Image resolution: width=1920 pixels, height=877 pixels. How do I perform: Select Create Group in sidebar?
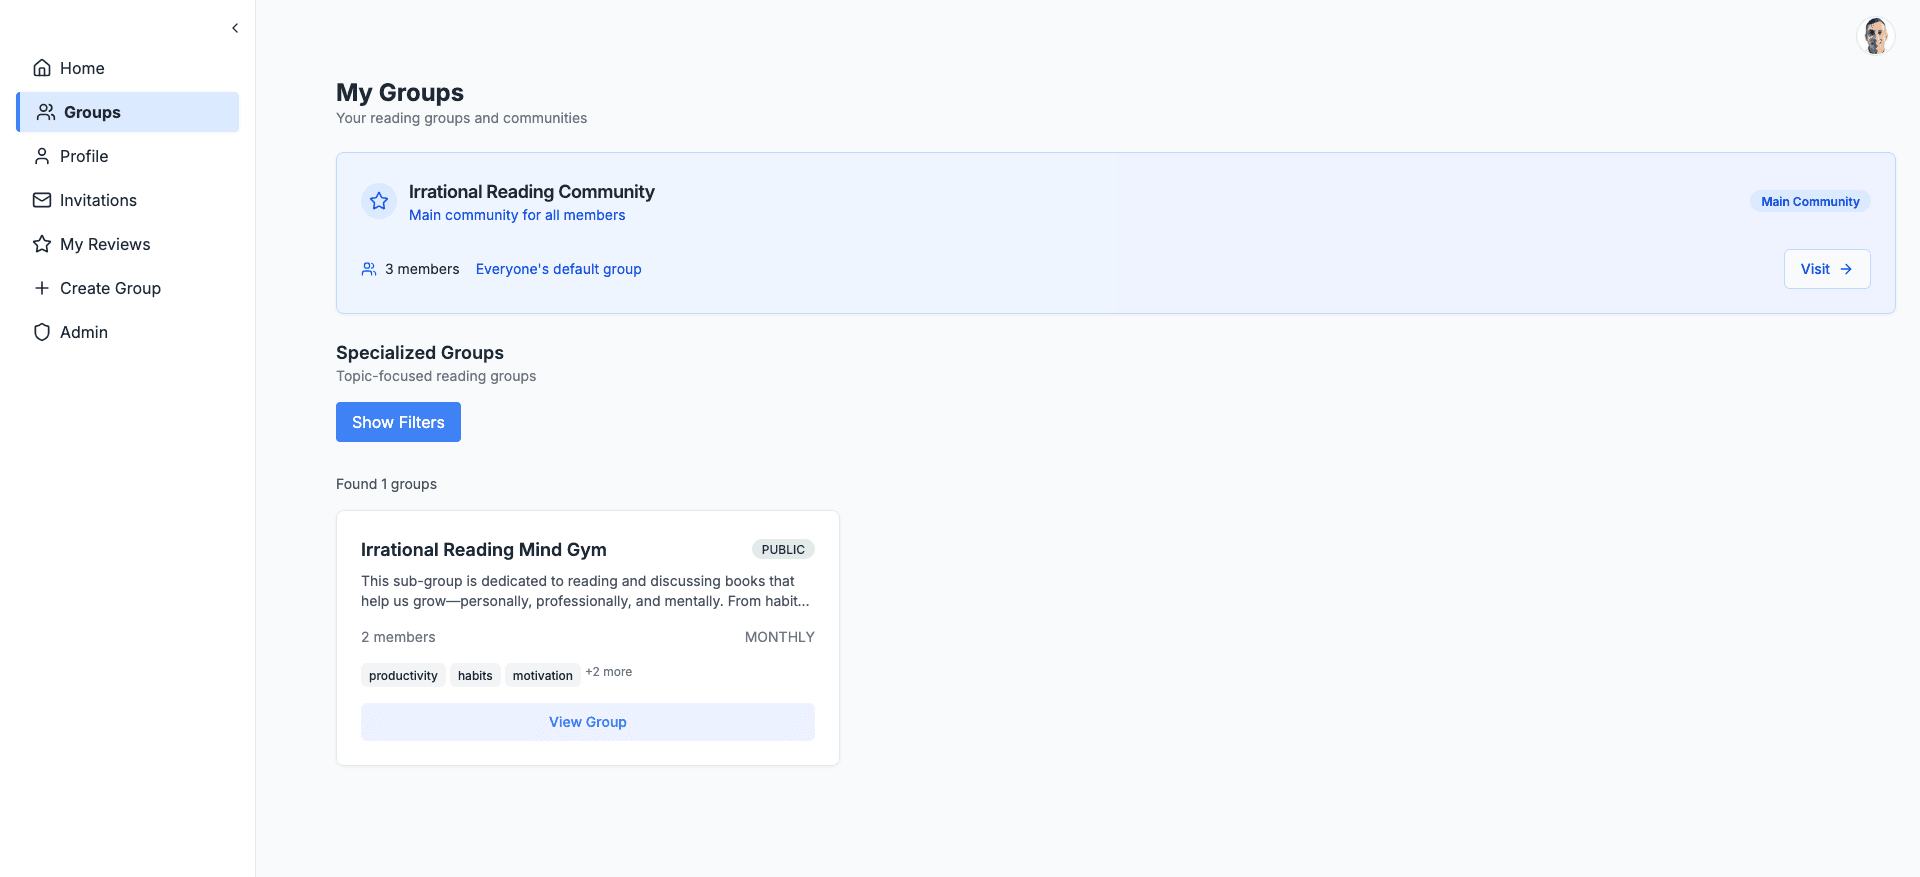pyautogui.click(x=128, y=288)
